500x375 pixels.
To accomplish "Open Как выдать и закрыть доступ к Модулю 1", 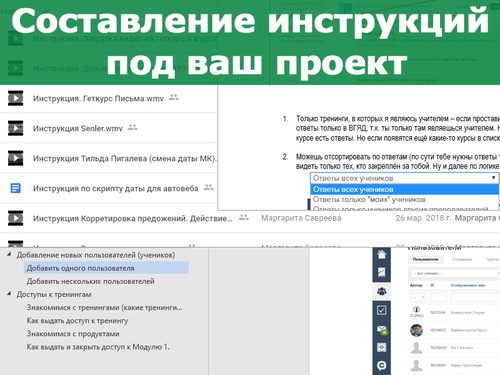I will [98, 347].
